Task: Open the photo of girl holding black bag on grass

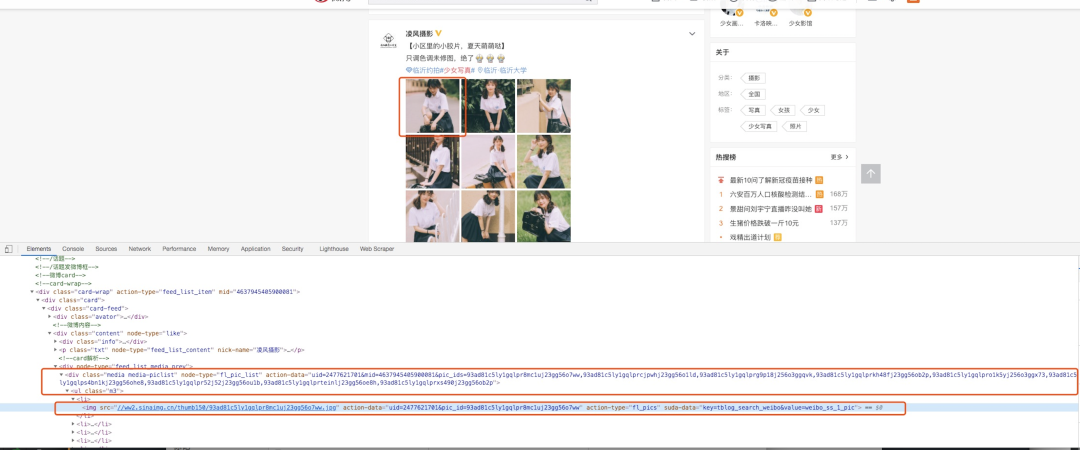Action: [543, 217]
